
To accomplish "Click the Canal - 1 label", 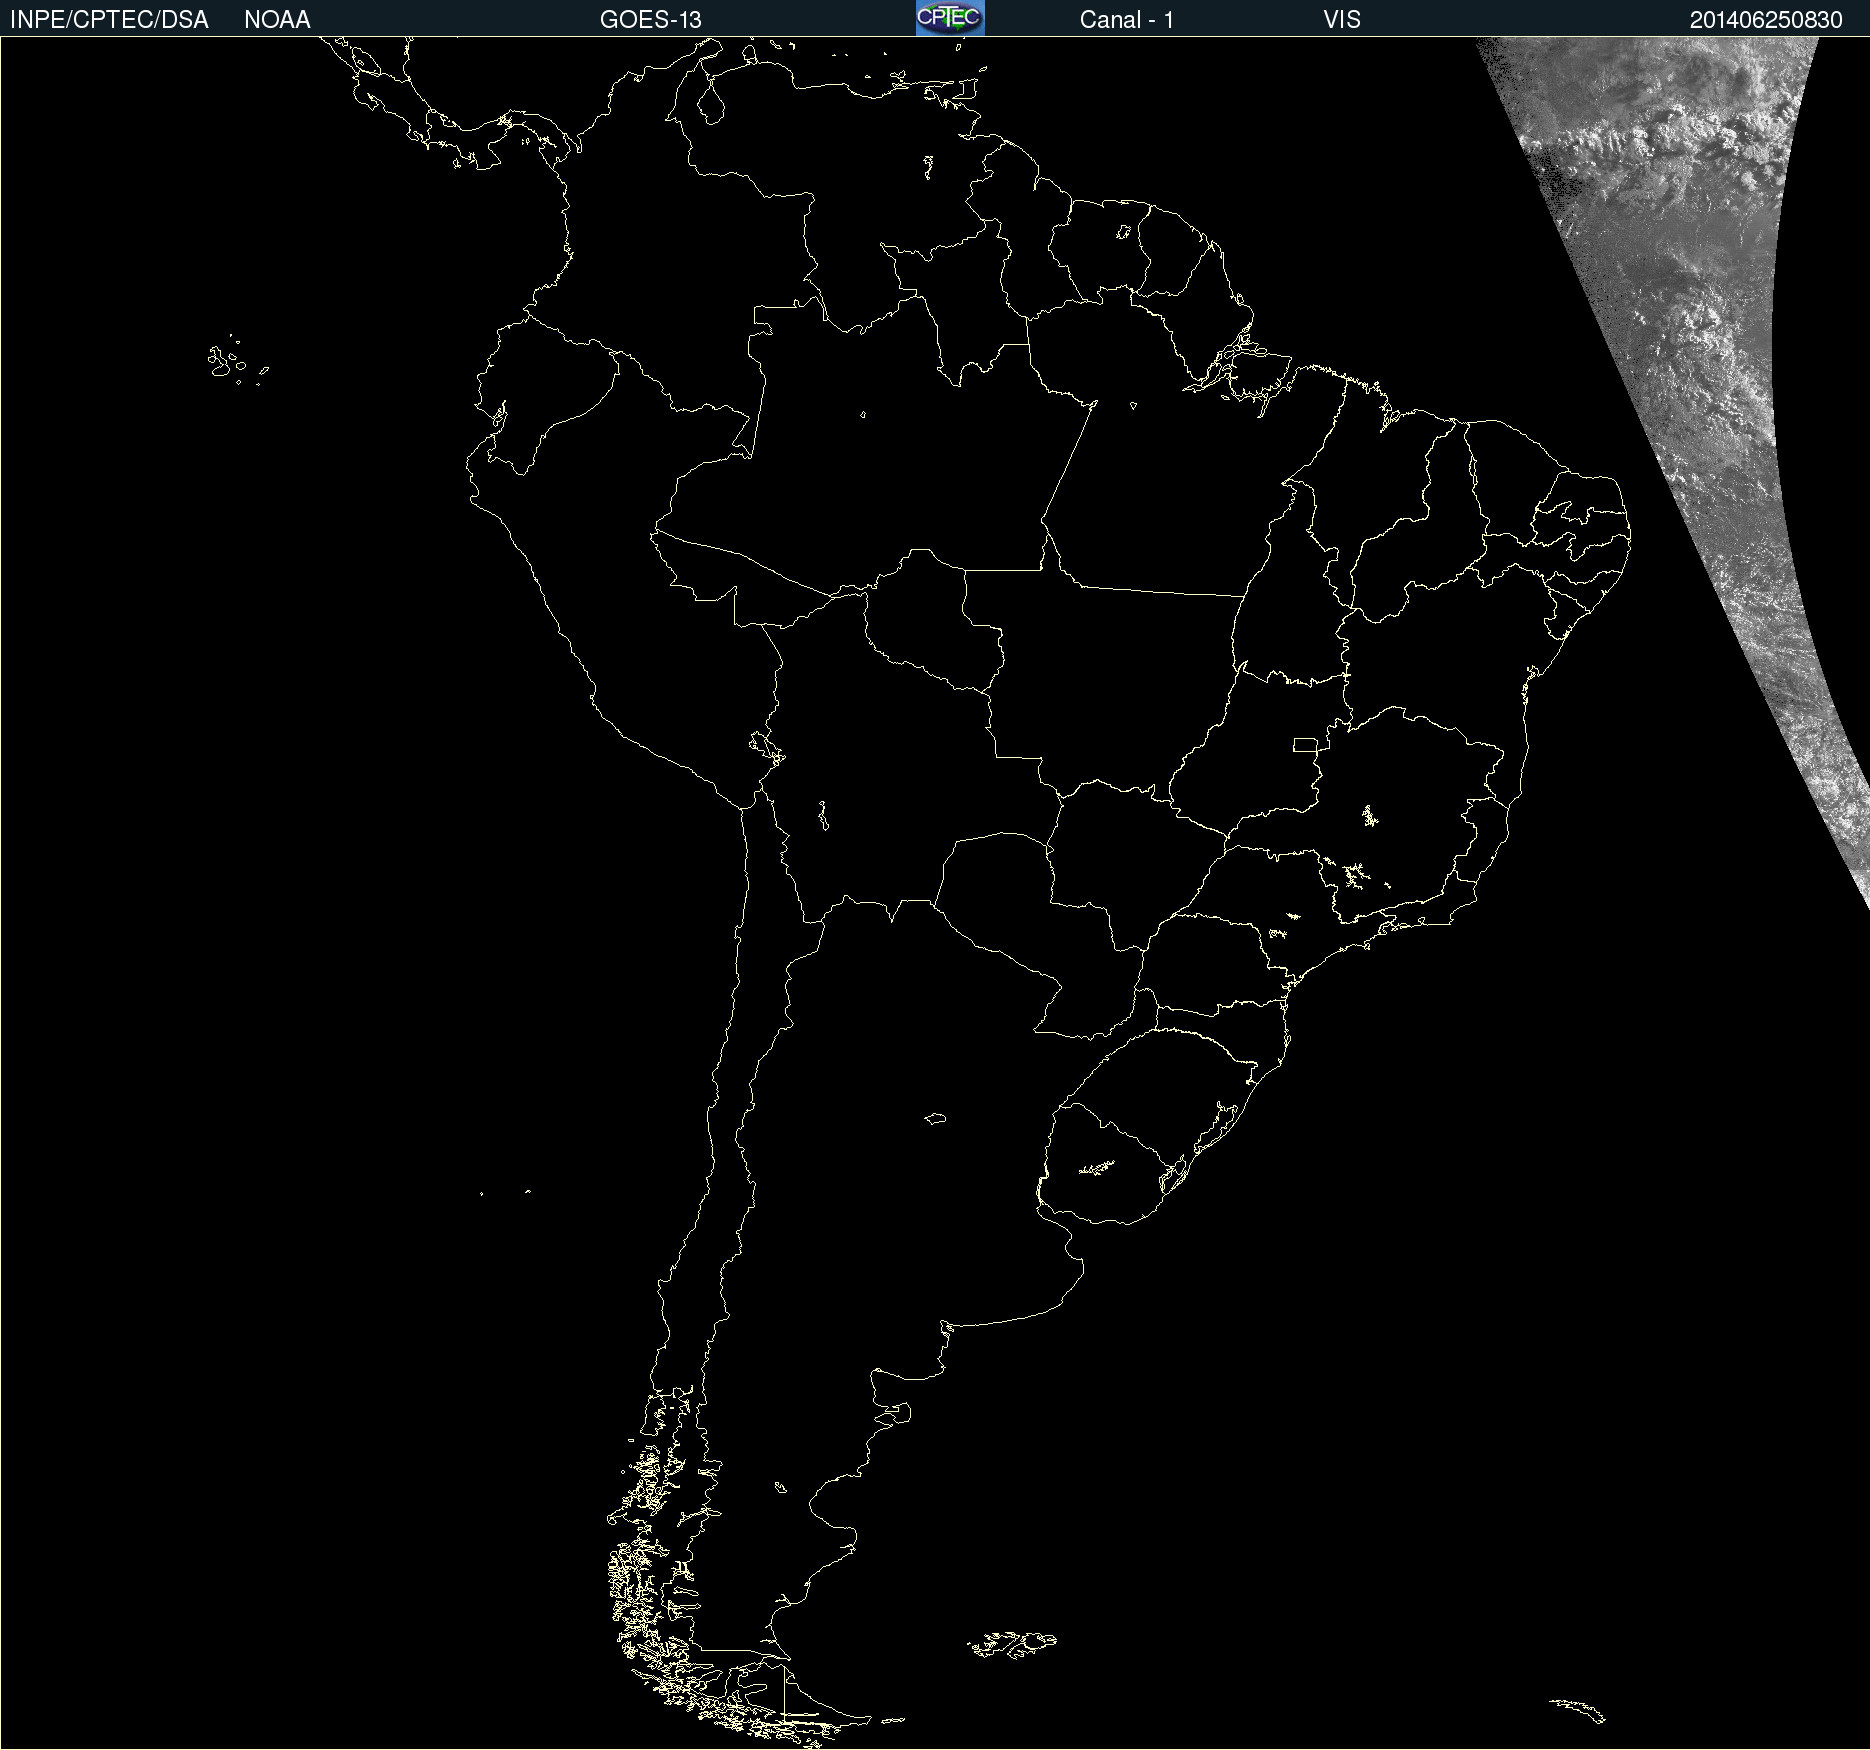I will point(1126,20).
